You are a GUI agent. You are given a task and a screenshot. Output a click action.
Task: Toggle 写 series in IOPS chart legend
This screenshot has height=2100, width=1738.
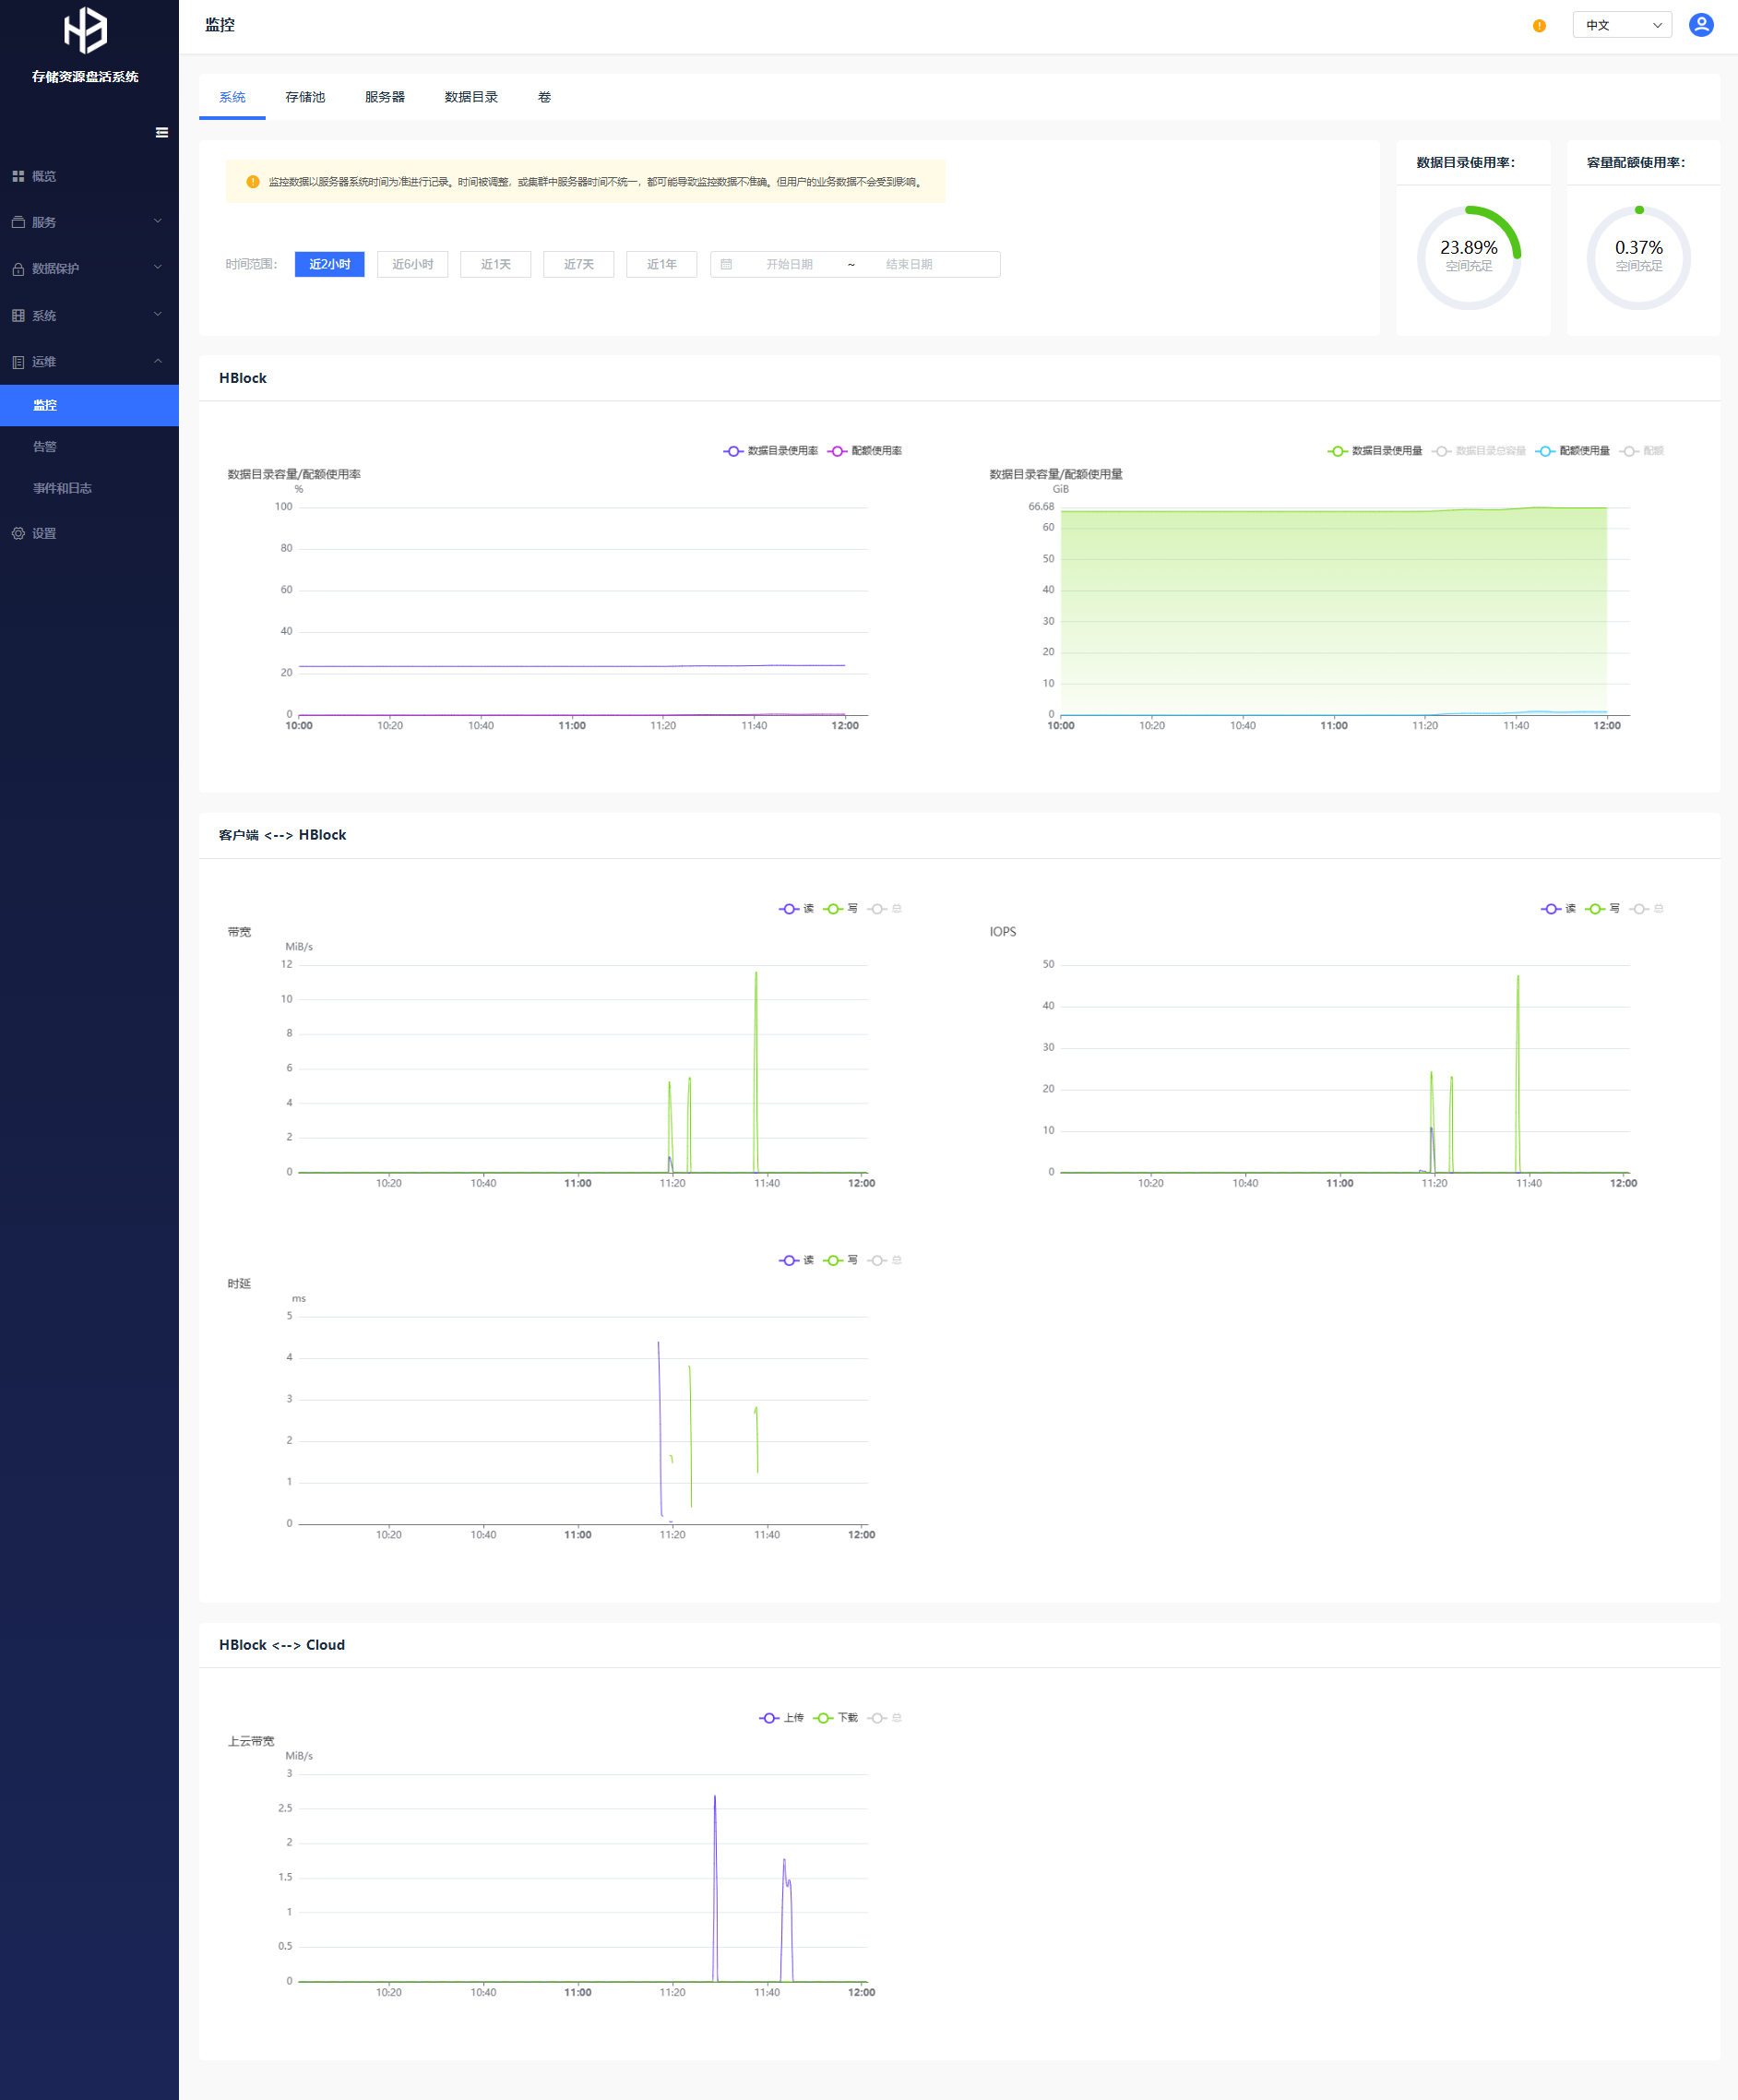click(x=1603, y=909)
